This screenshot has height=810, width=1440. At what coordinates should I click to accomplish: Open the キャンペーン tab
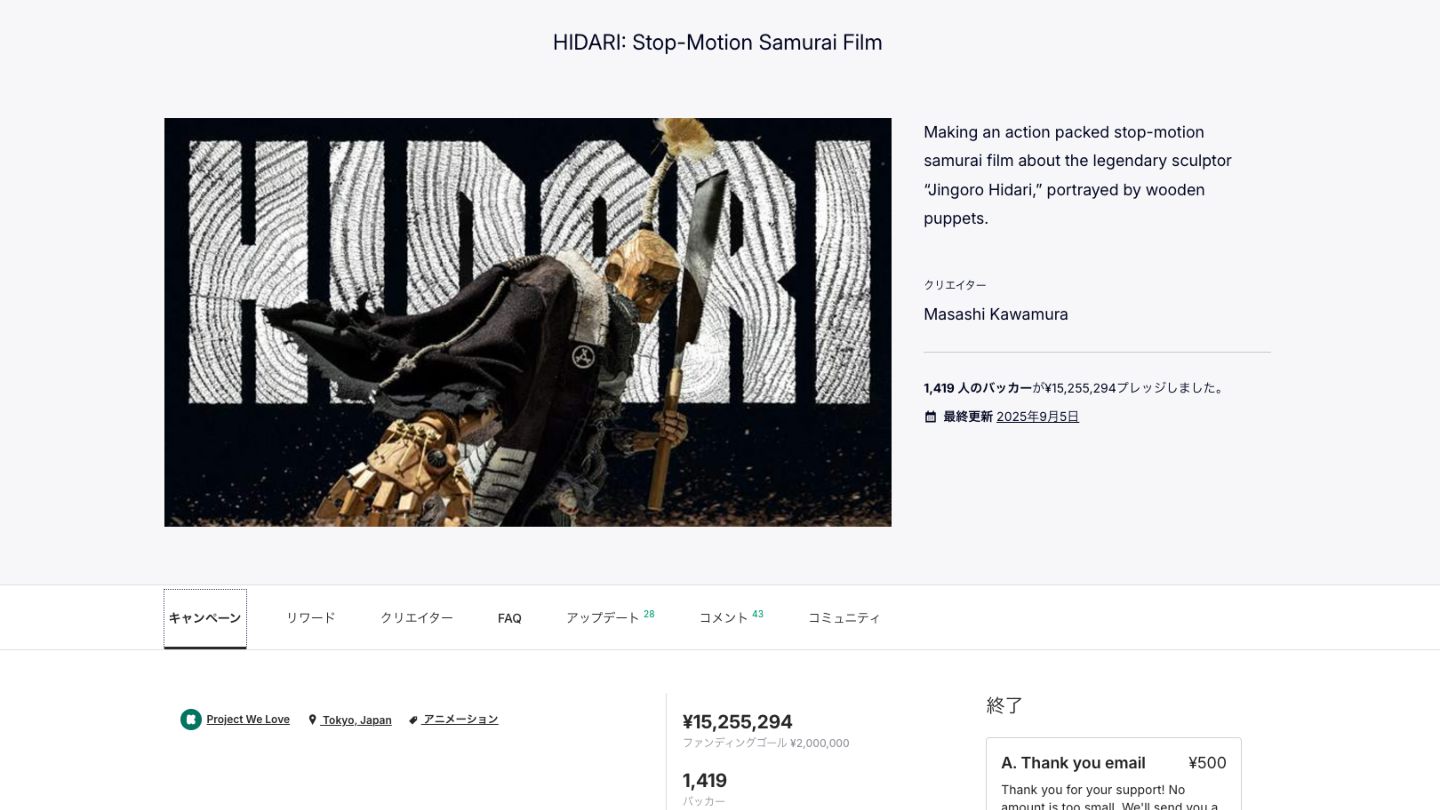tap(205, 618)
